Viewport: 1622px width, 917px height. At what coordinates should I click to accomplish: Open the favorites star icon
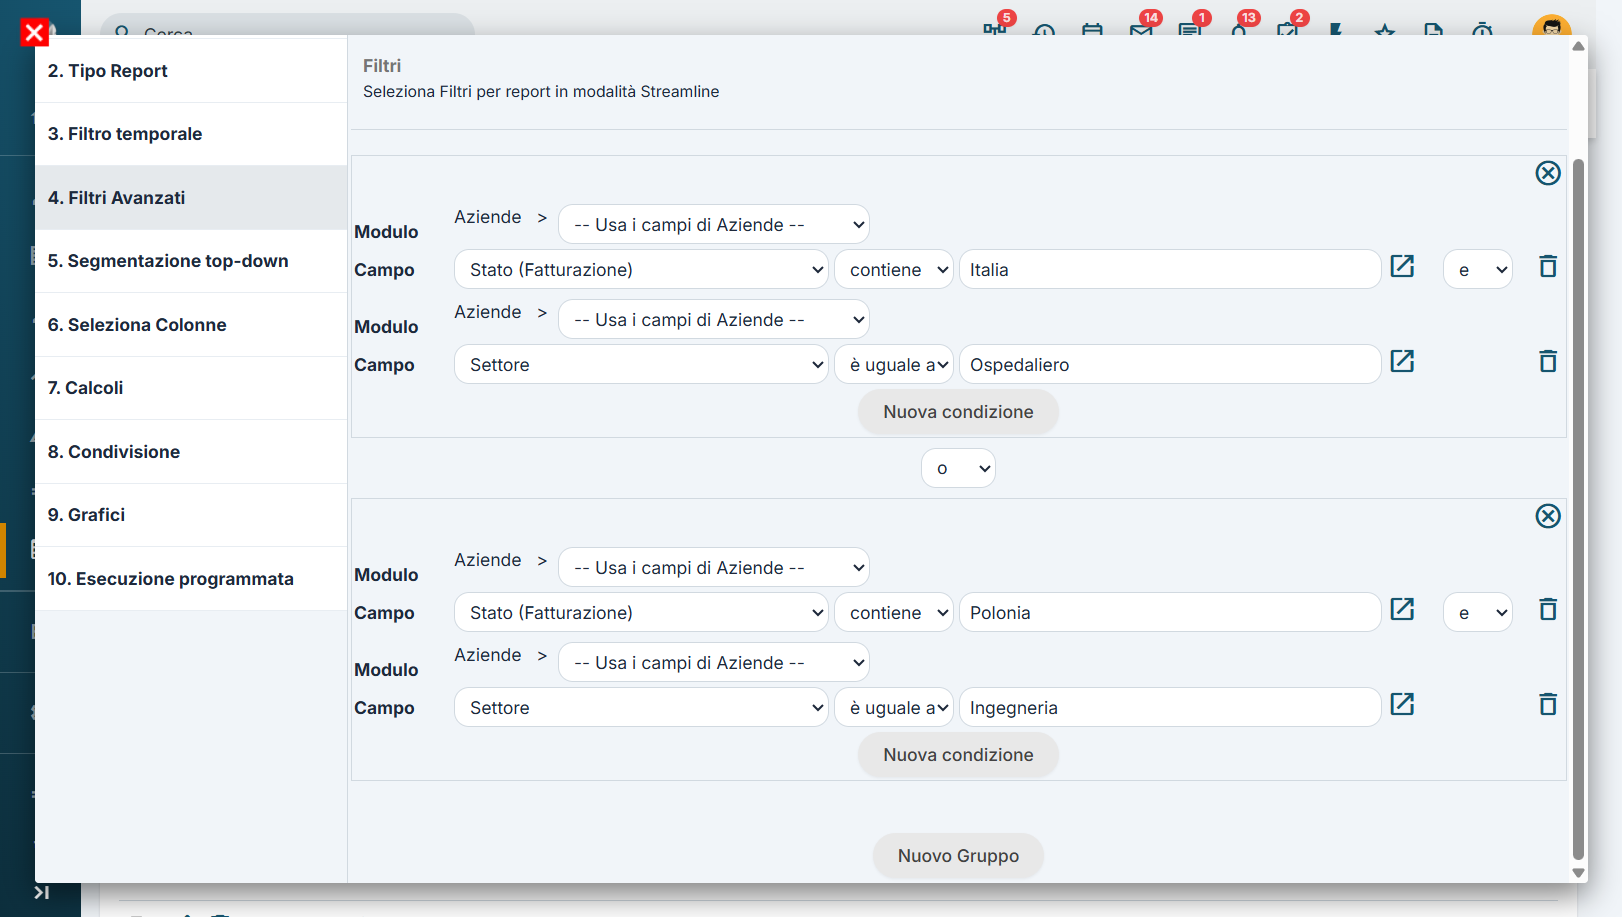tap(1385, 29)
